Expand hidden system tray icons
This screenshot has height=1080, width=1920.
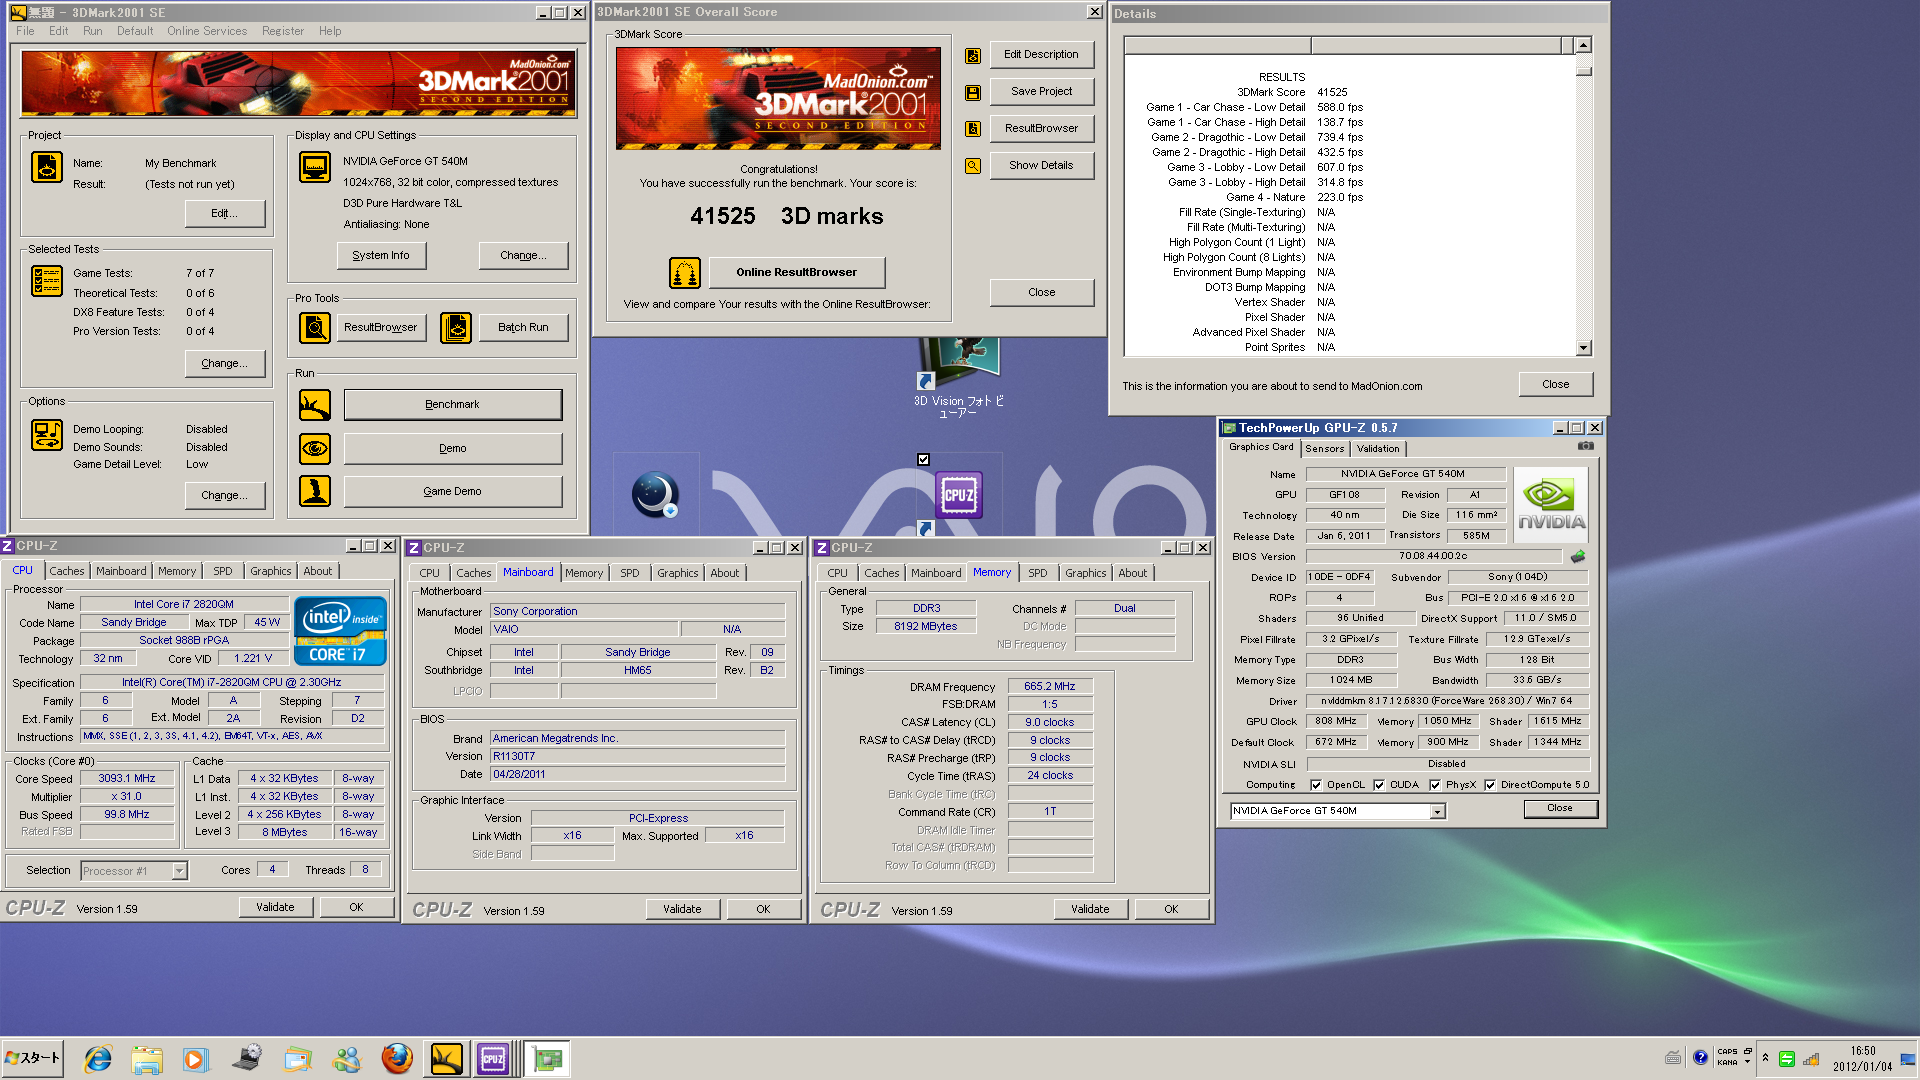(x=1765, y=1058)
